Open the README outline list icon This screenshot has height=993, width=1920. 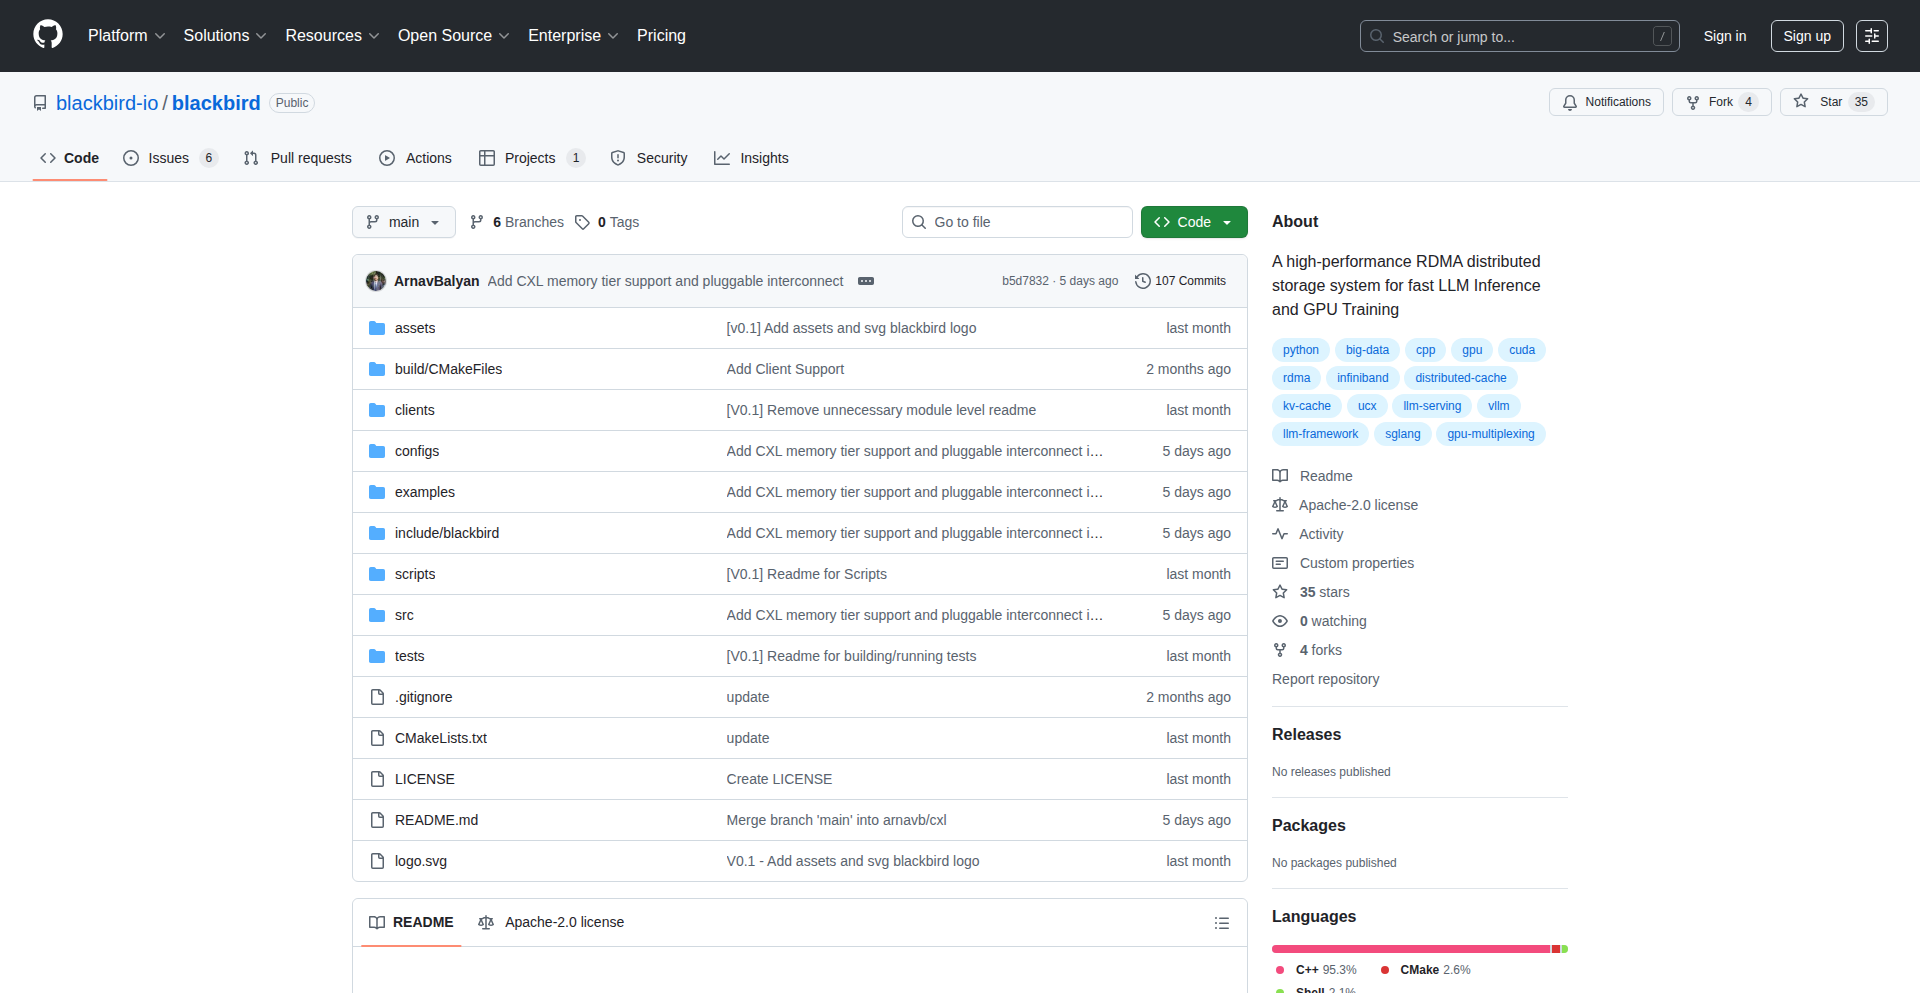pos(1221,923)
